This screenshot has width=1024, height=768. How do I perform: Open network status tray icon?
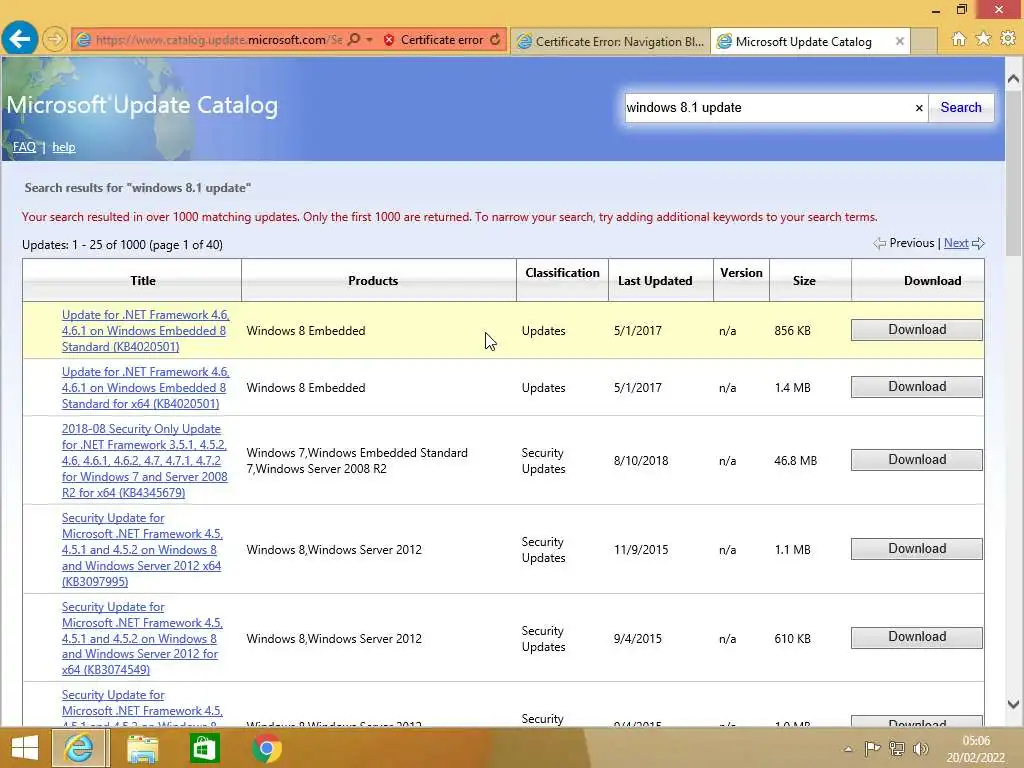pyautogui.click(x=897, y=748)
